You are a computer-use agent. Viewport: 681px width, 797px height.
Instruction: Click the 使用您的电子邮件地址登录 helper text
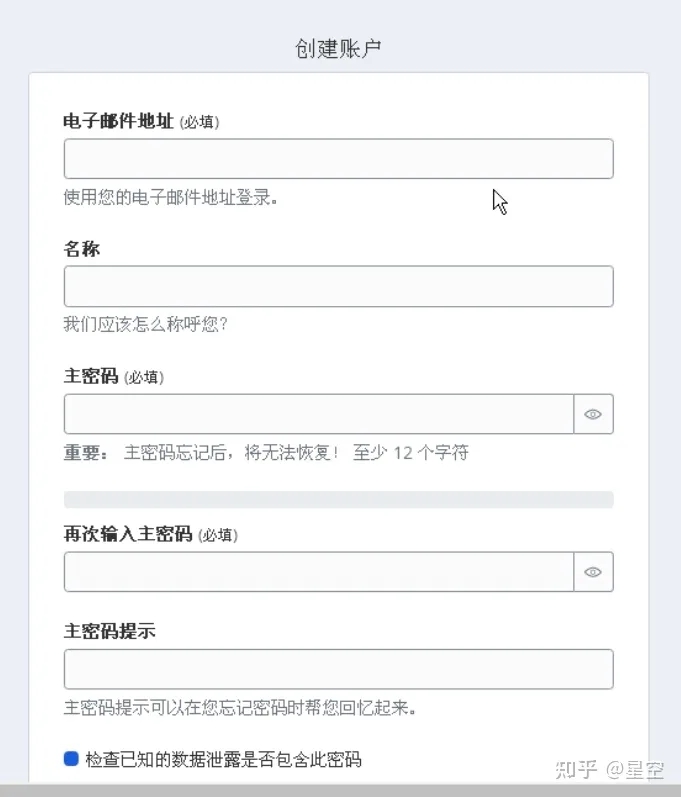tap(170, 197)
